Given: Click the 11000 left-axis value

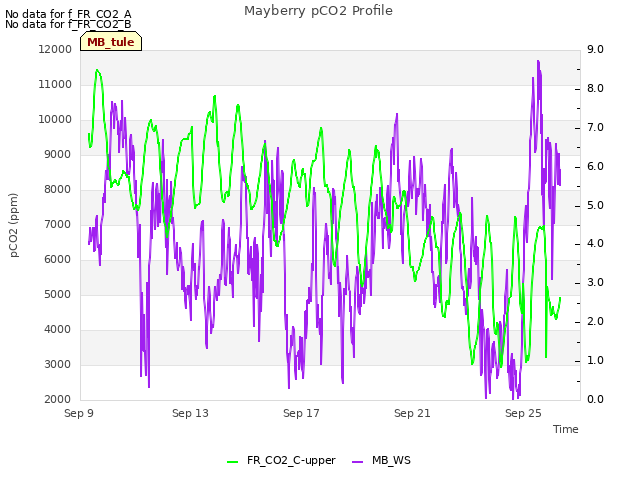Looking at the screenshot, I should [x=55, y=84].
